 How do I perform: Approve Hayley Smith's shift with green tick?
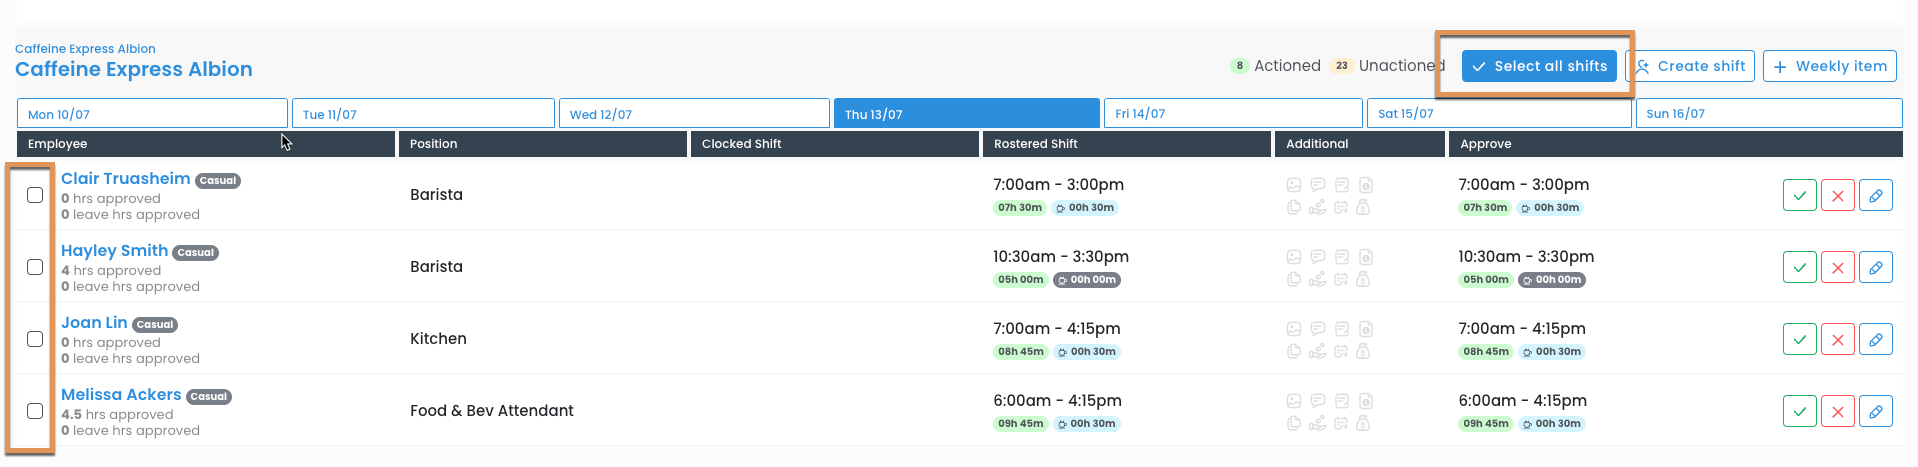[x=1799, y=267]
